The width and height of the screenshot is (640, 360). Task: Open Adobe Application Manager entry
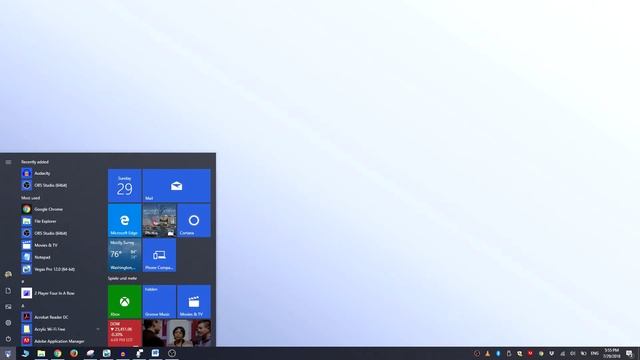tap(61, 341)
